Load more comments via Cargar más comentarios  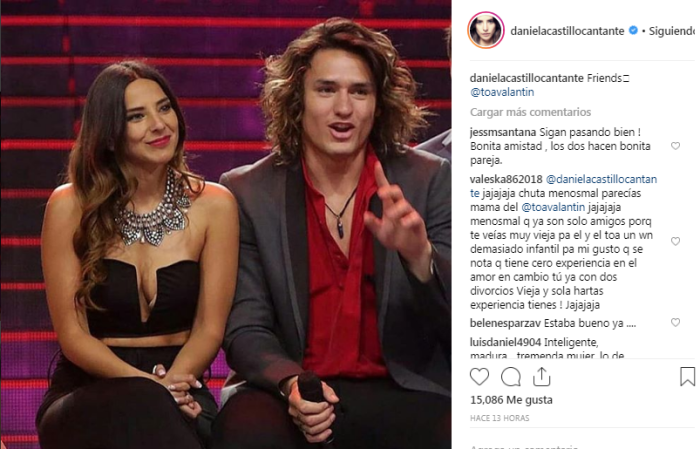pos(530,112)
